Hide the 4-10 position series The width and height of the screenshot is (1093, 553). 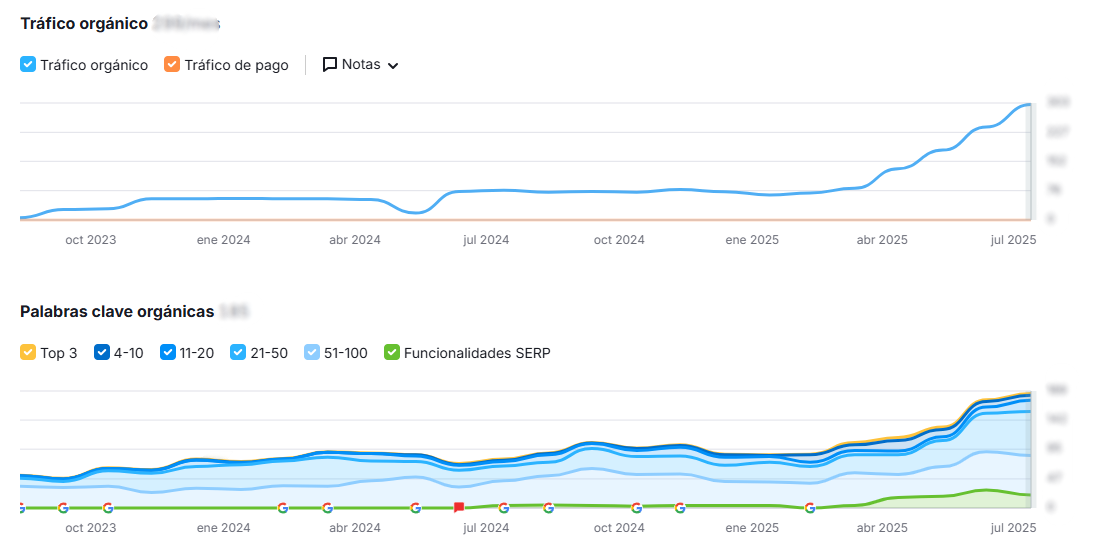click(101, 353)
